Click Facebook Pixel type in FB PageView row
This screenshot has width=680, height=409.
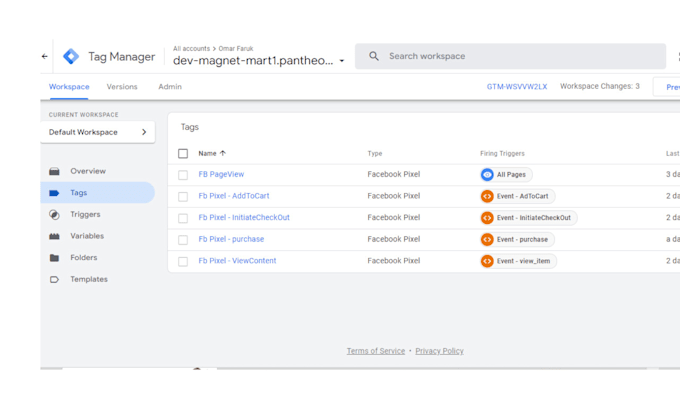pyautogui.click(x=394, y=174)
